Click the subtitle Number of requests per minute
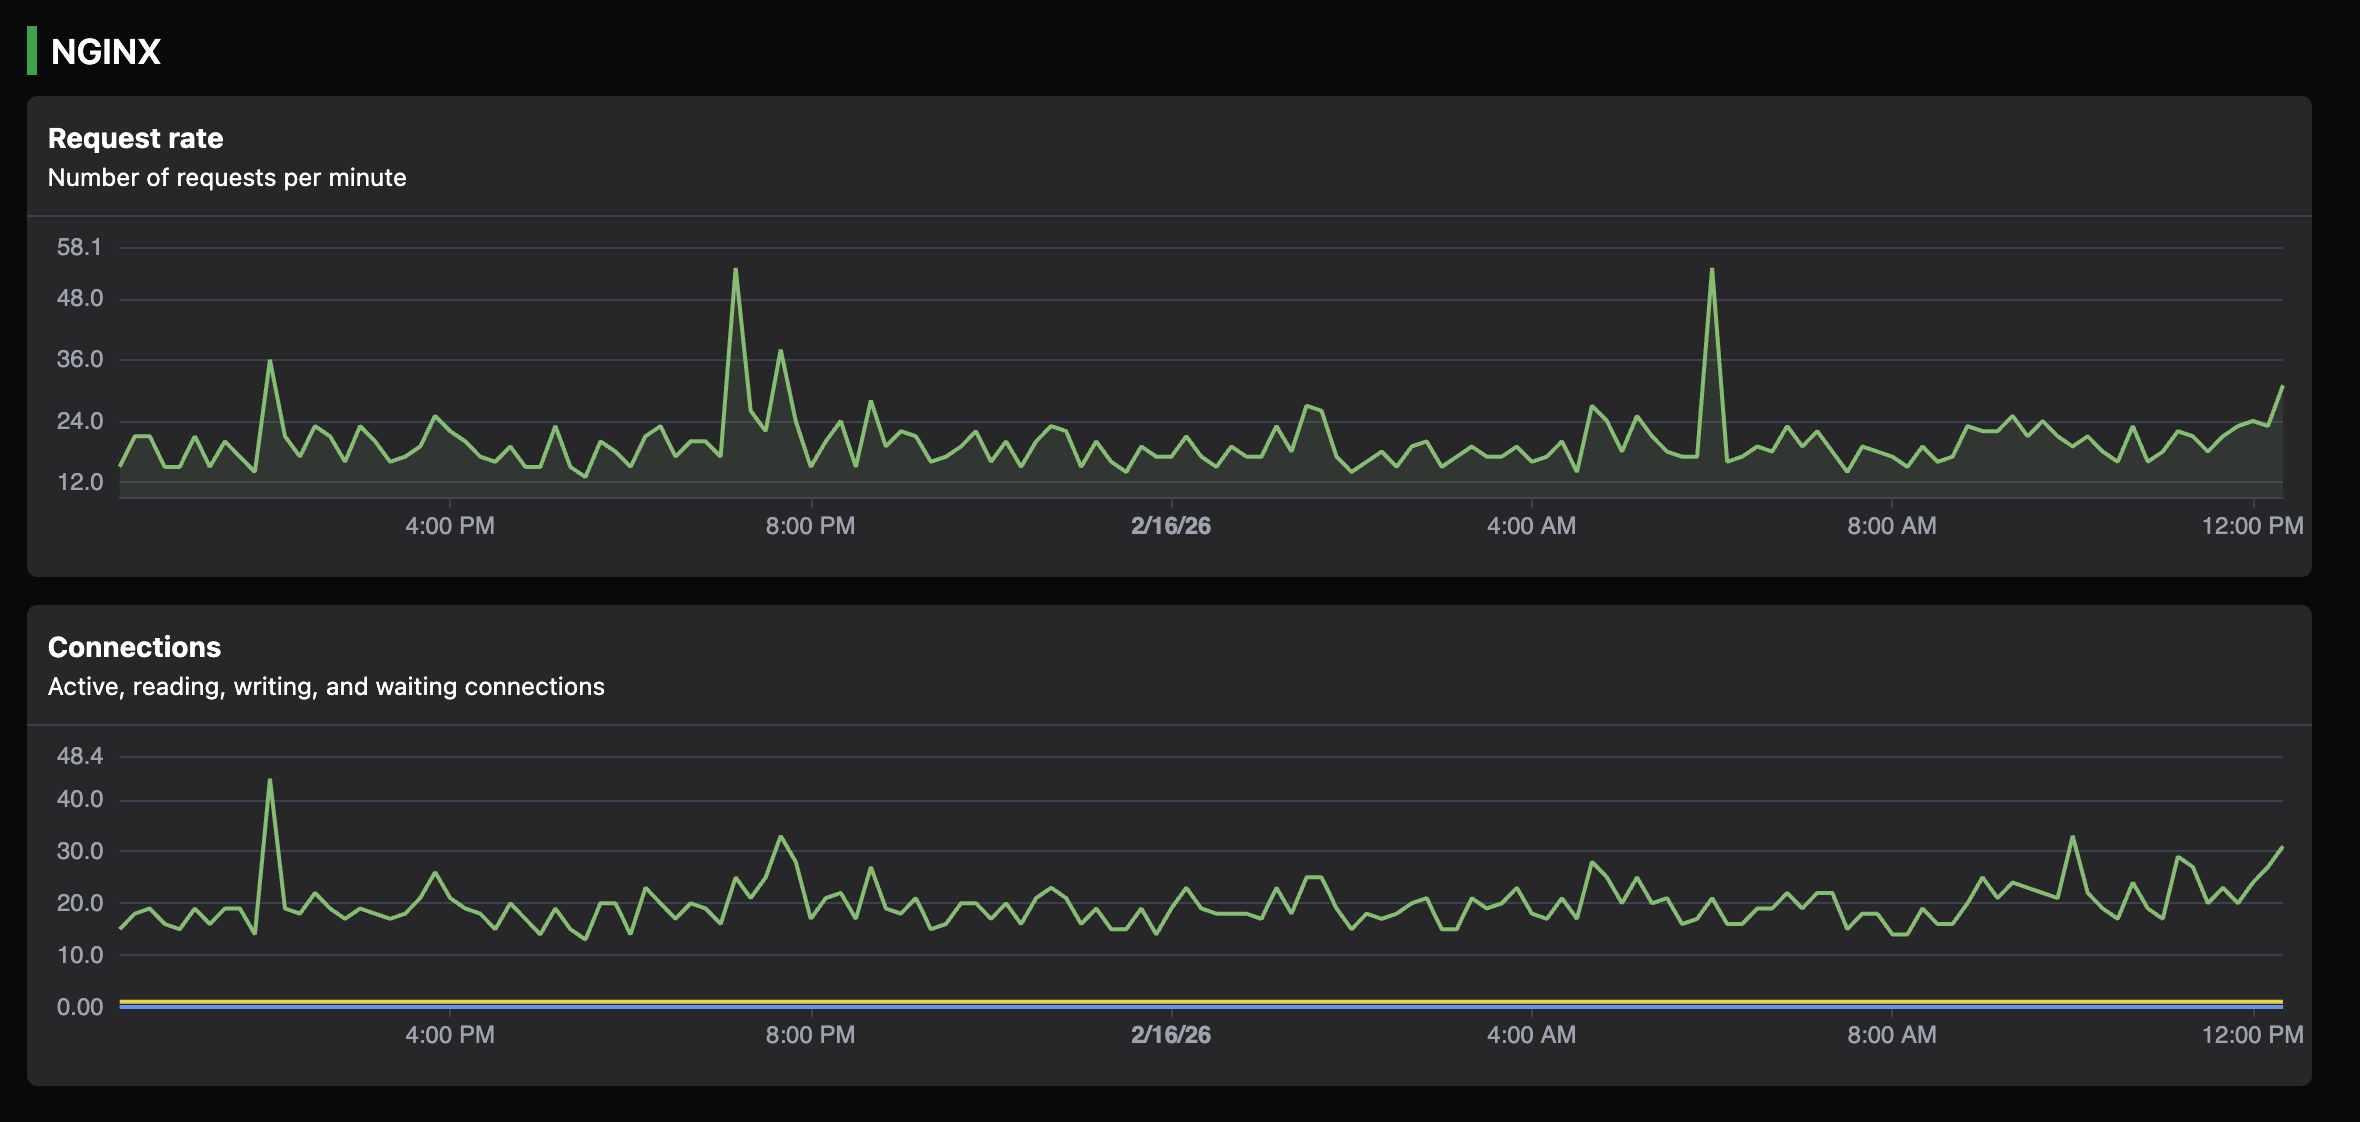 click(226, 177)
